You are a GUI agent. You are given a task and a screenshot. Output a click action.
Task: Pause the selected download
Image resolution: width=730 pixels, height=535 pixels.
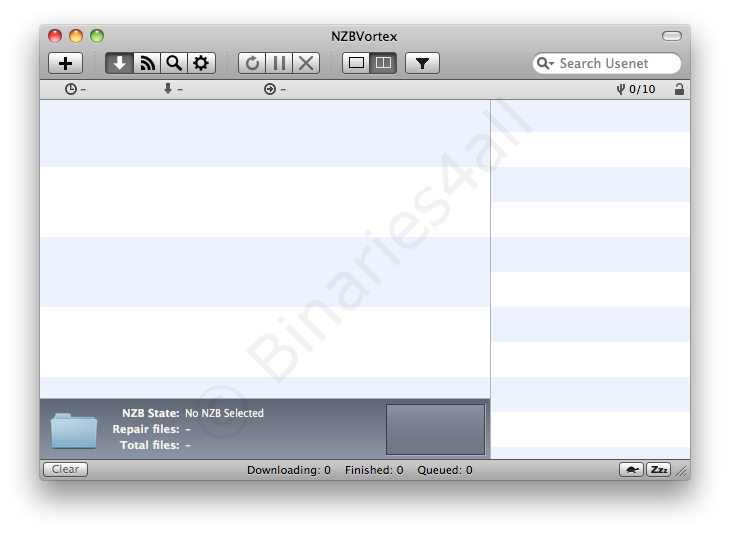click(279, 63)
